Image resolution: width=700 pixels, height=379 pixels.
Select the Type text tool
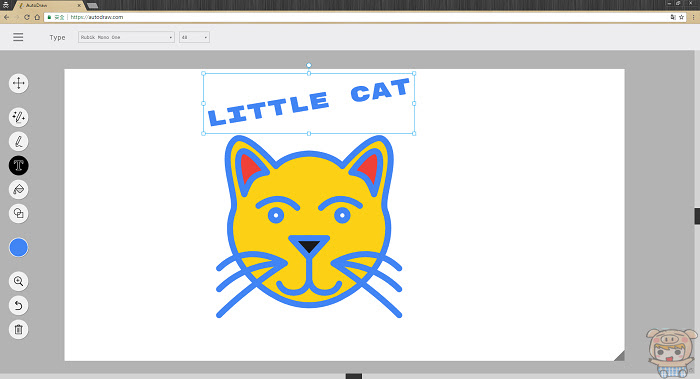tap(18, 166)
